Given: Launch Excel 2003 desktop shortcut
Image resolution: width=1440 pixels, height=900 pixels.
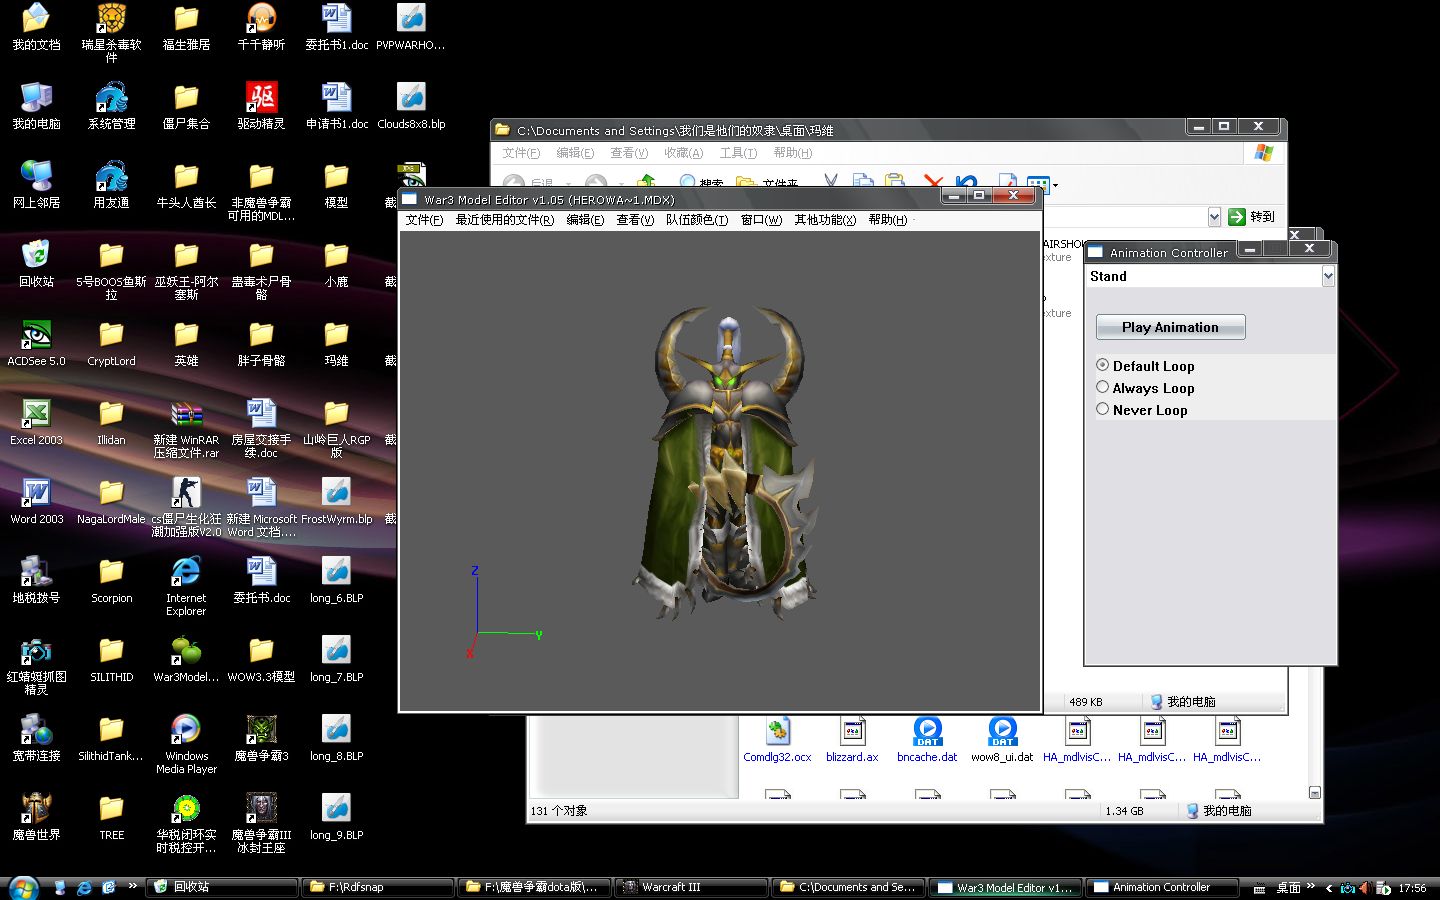Looking at the screenshot, I should [x=36, y=421].
